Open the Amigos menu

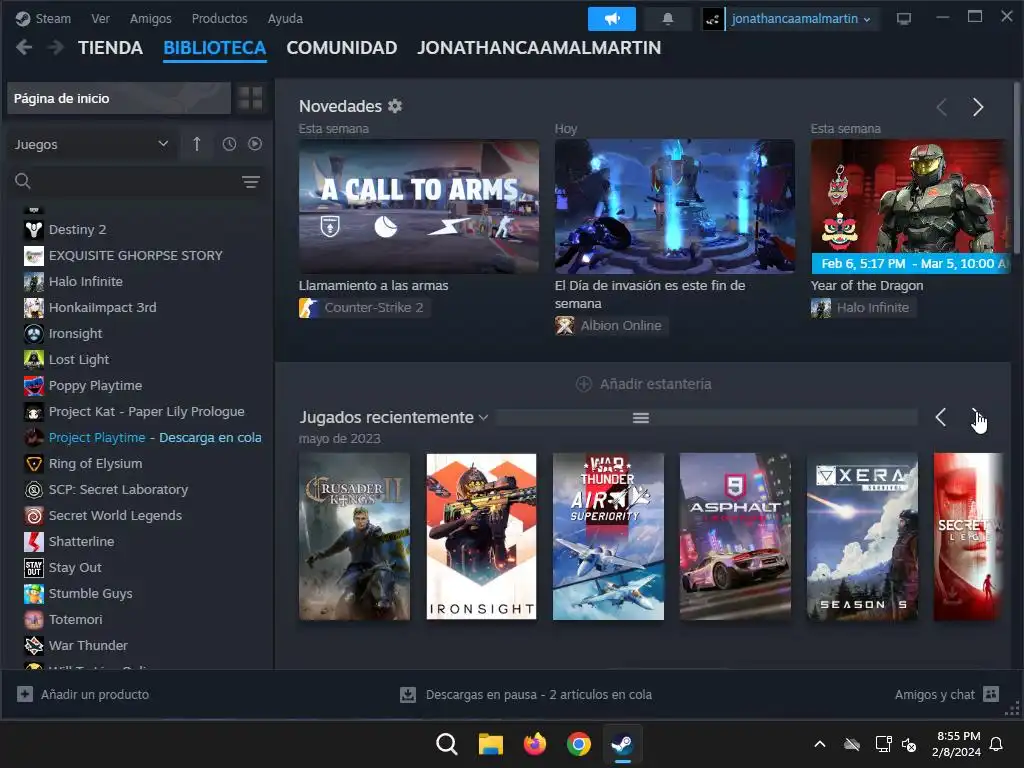[150, 18]
